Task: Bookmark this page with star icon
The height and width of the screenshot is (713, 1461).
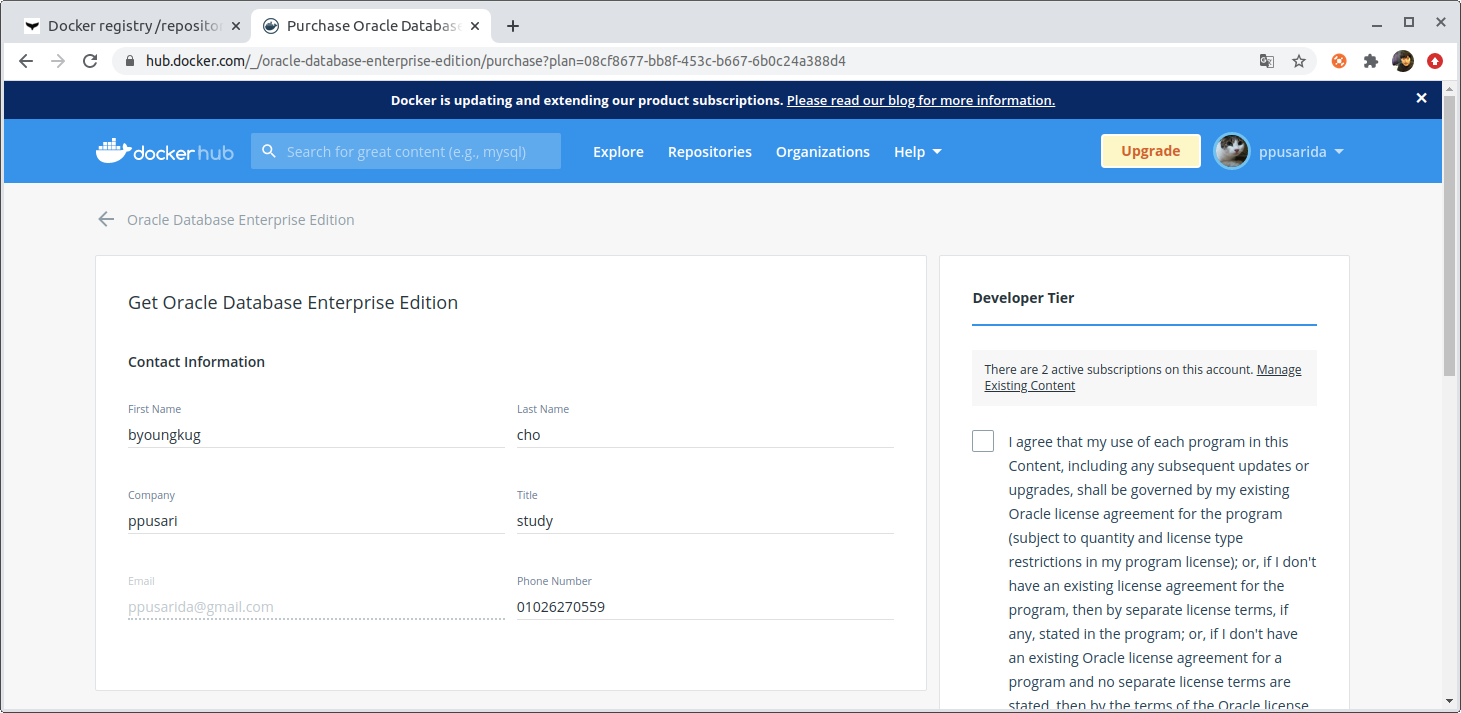Action: click(x=1299, y=61)
